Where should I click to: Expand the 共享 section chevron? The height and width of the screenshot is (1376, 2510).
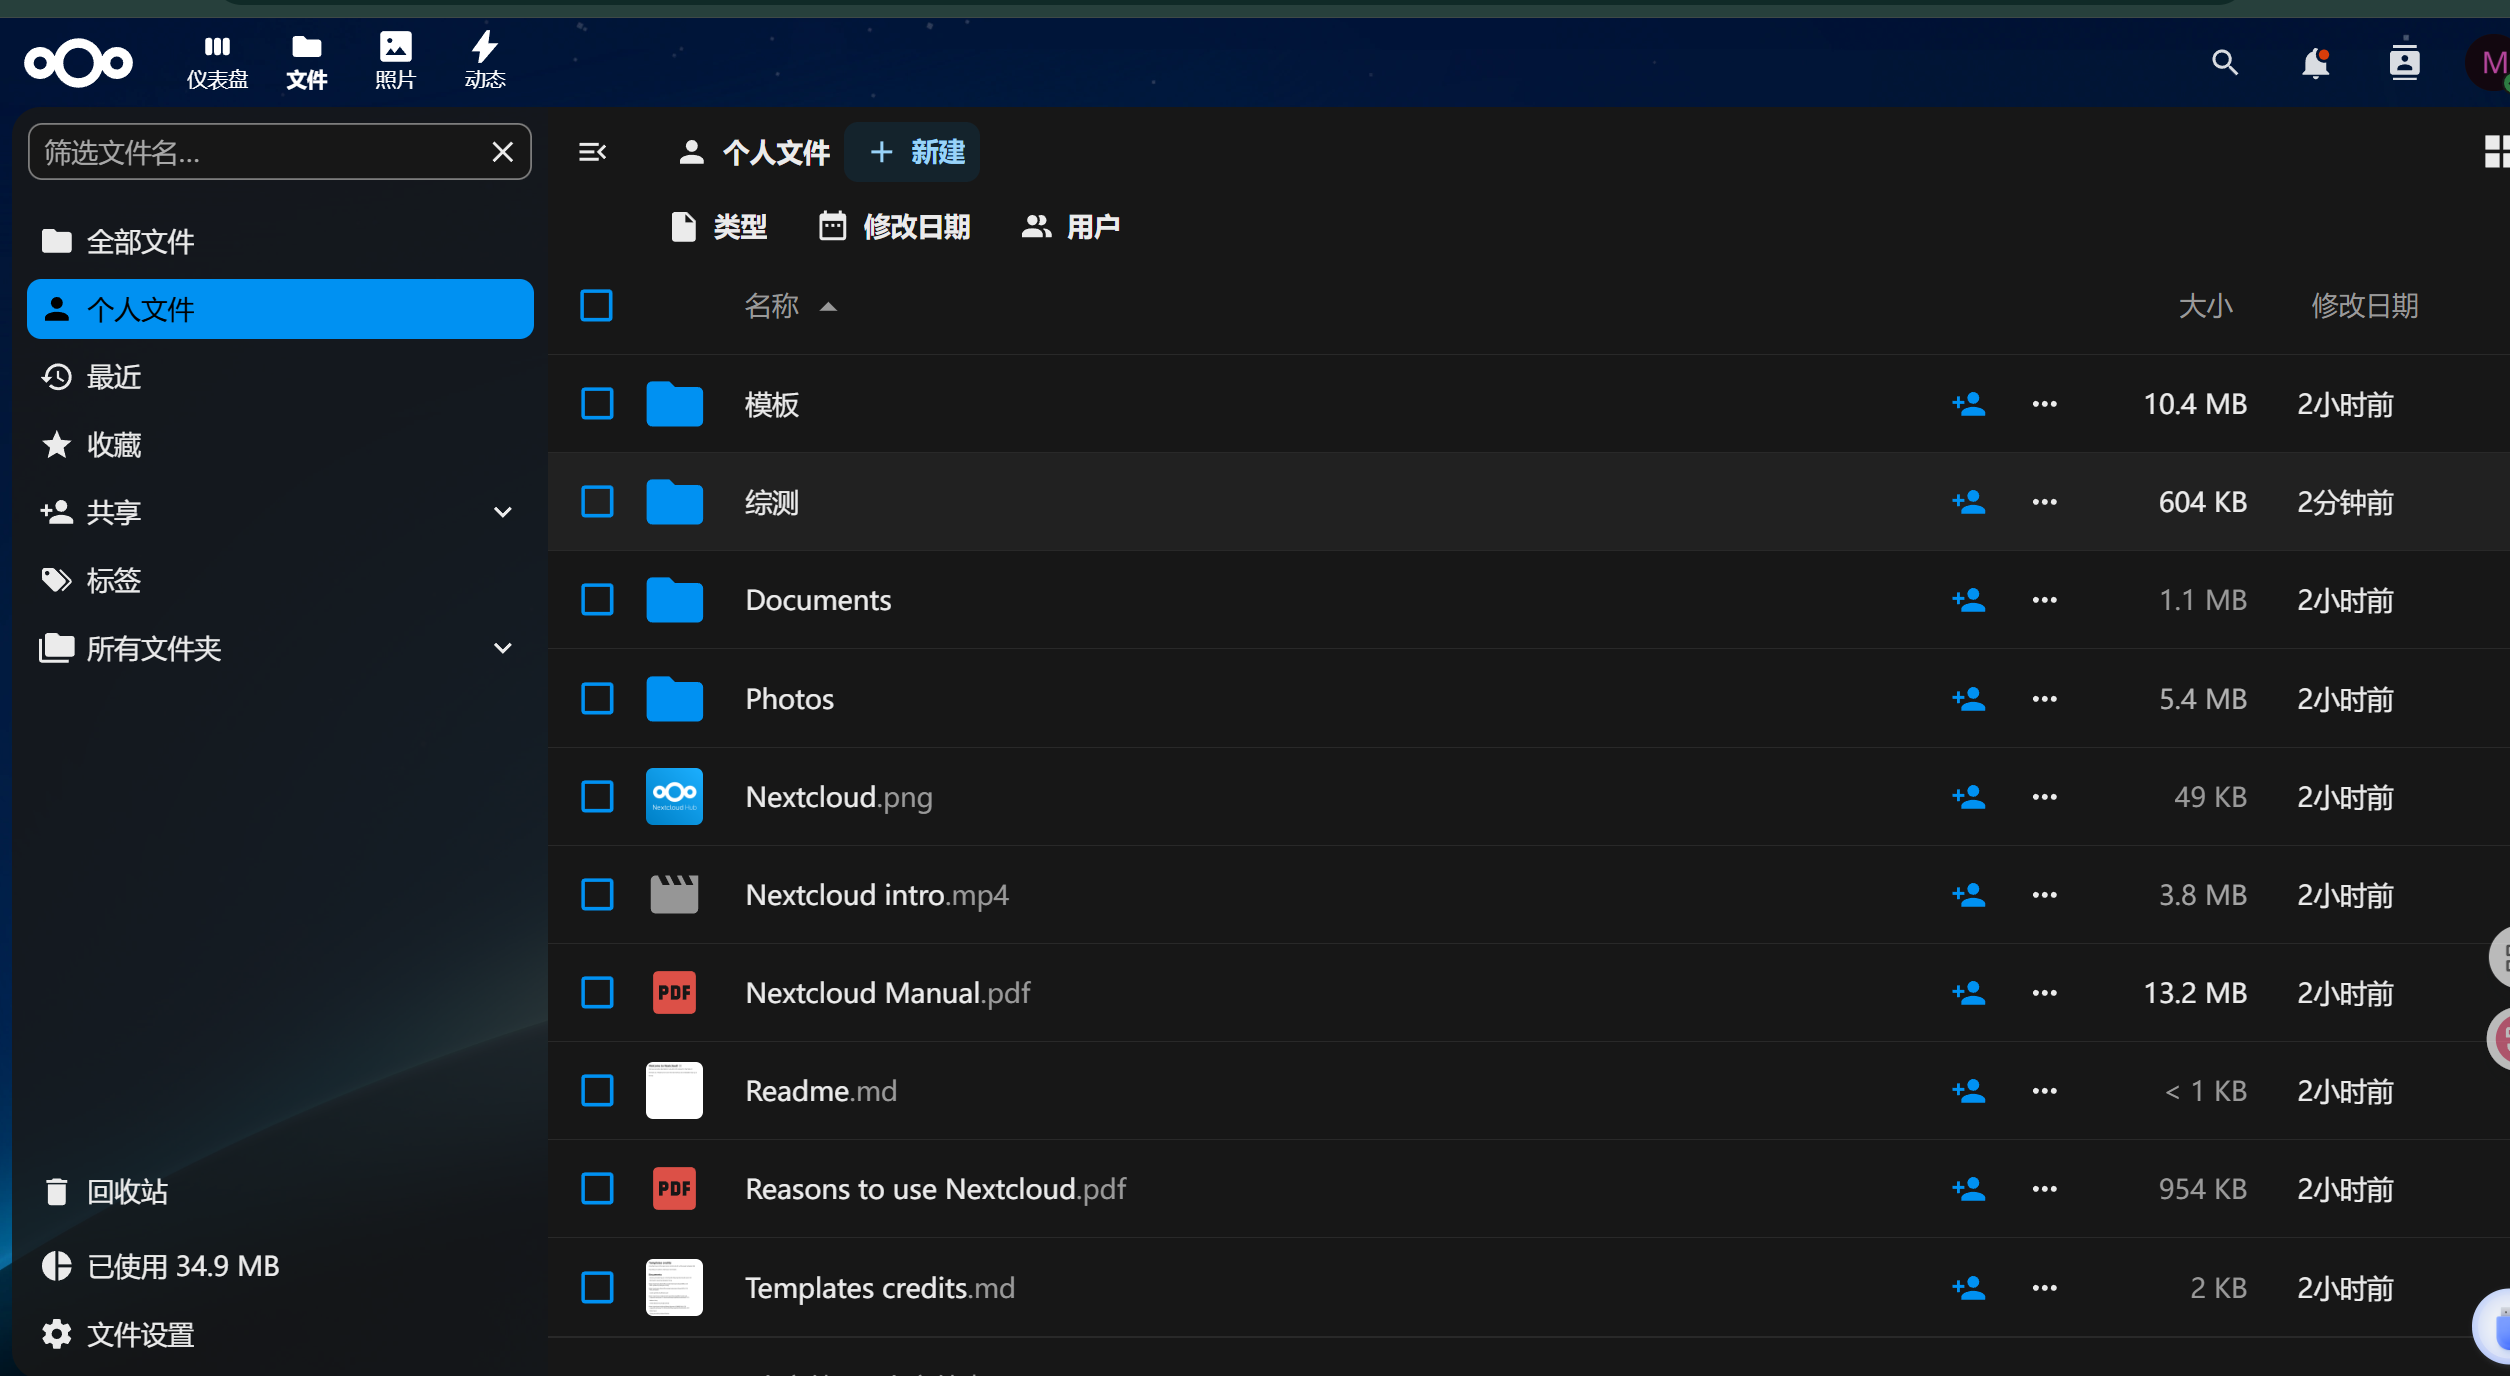coord(503,512)
